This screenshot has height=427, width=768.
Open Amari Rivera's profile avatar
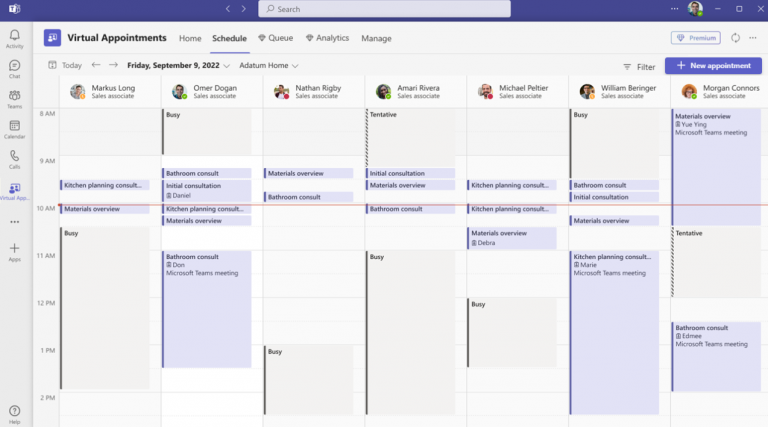(383, 91)
